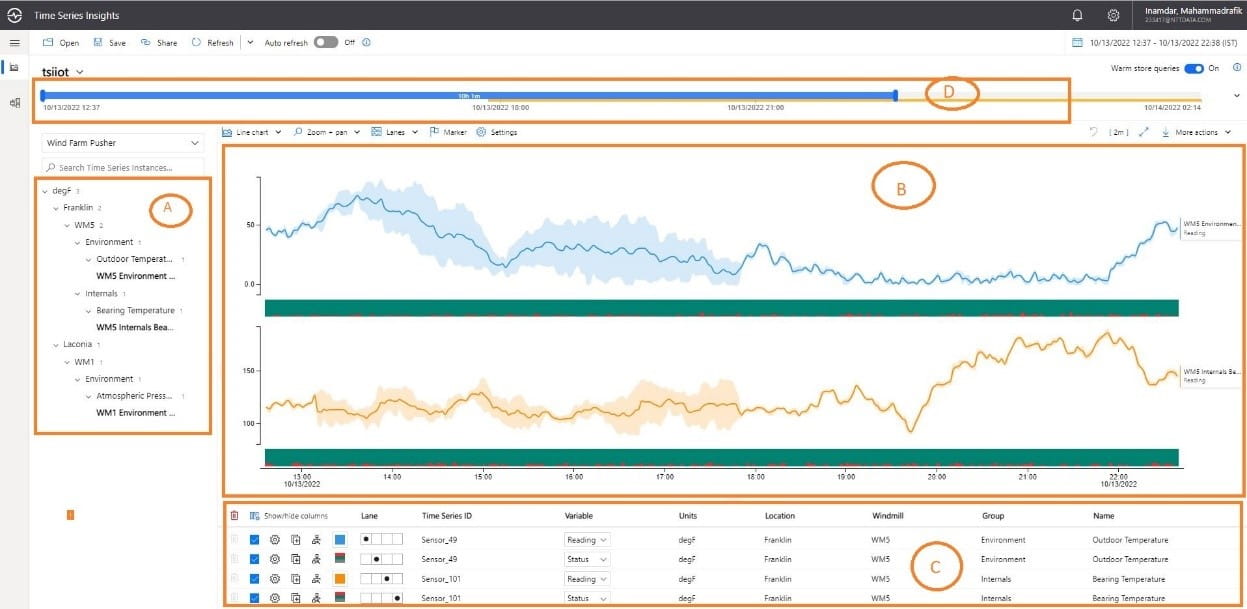The image size is (1247, 609).
Task: Toggle the Auto refresh switch
Action: click(325, 43)
